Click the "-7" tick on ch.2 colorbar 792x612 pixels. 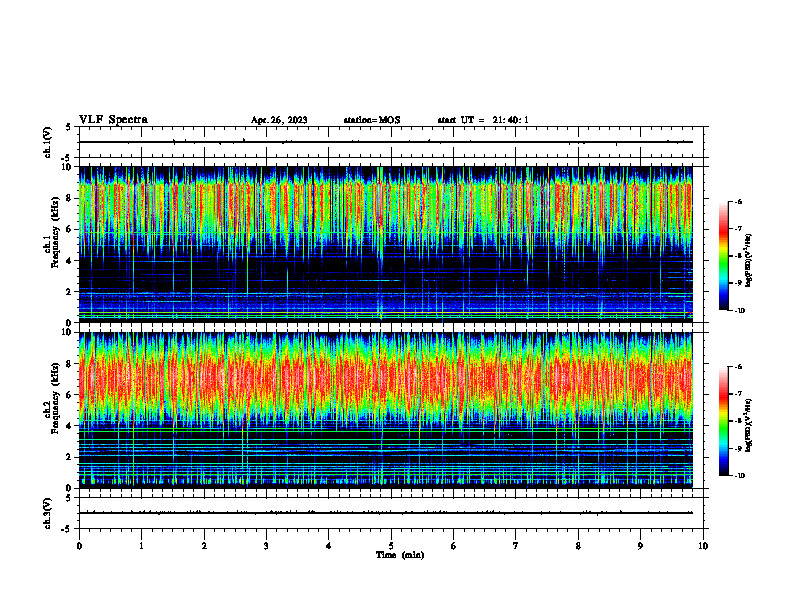coord(739,394)
